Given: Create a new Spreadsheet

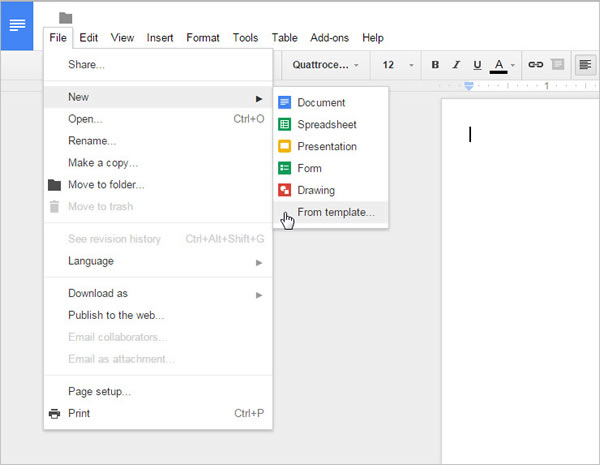Looking at the screenshot, I should [x=331, y=124].
